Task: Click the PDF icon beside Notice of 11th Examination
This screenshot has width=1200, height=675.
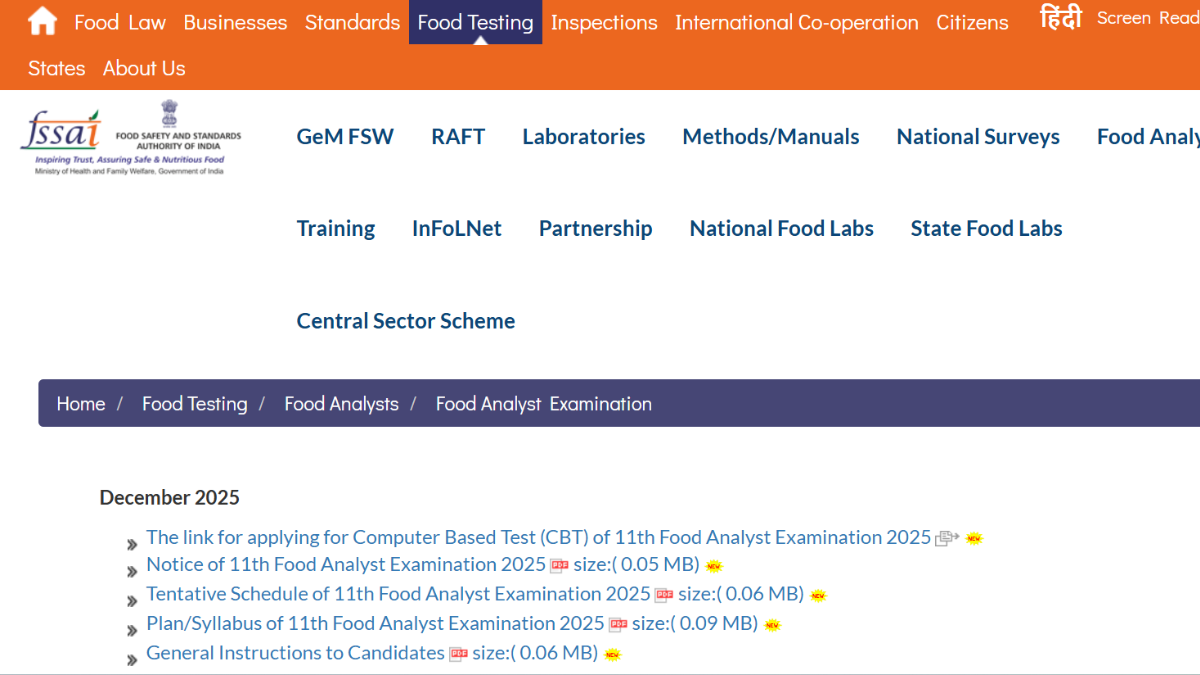Action: pyautogui.click(x=559, y=566)
